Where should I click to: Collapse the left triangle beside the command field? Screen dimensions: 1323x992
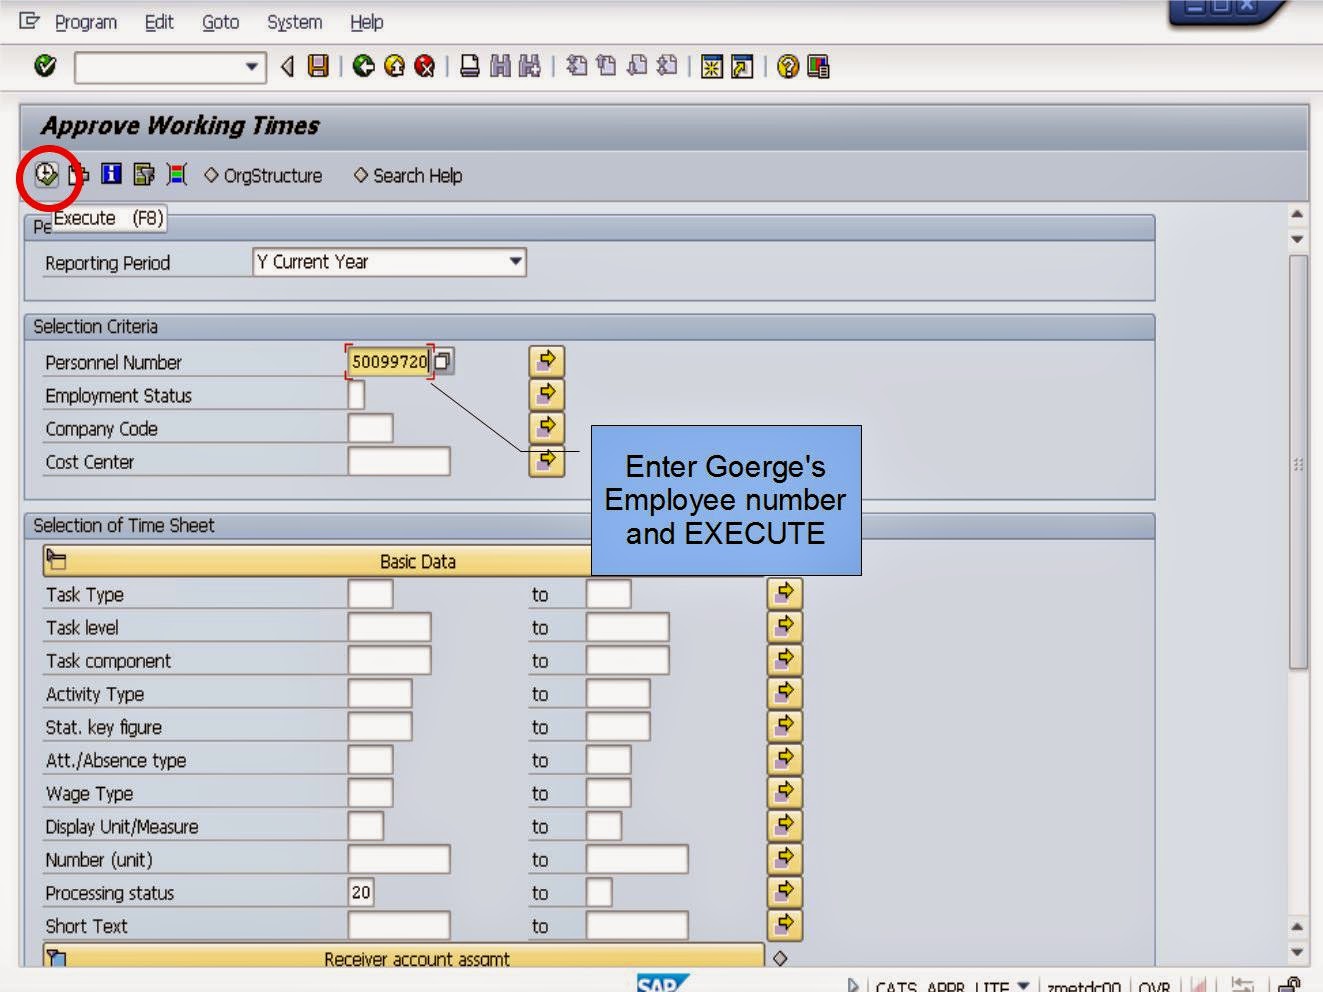[288, 67]
